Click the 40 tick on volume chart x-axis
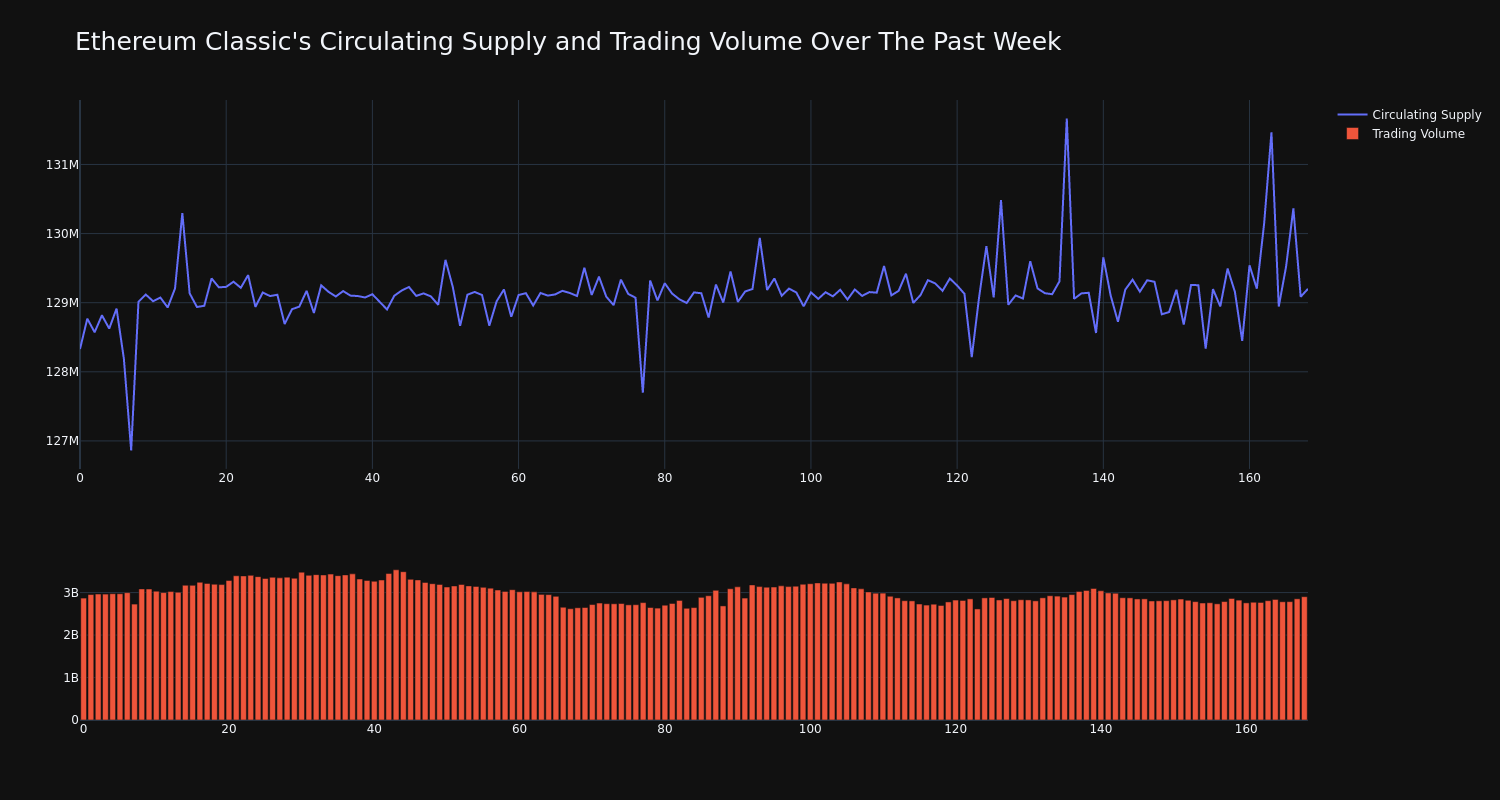 (x=374, y=730)
